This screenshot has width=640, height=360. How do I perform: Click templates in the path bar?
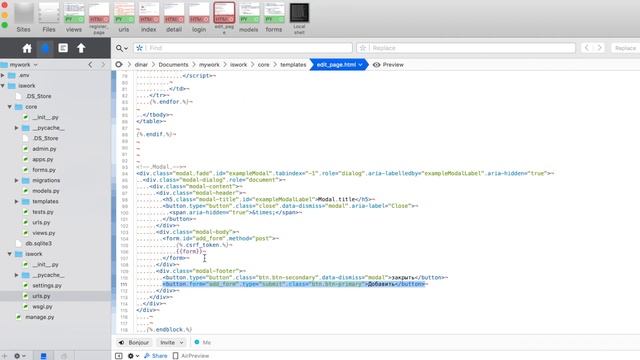click(x=293, y=64)
